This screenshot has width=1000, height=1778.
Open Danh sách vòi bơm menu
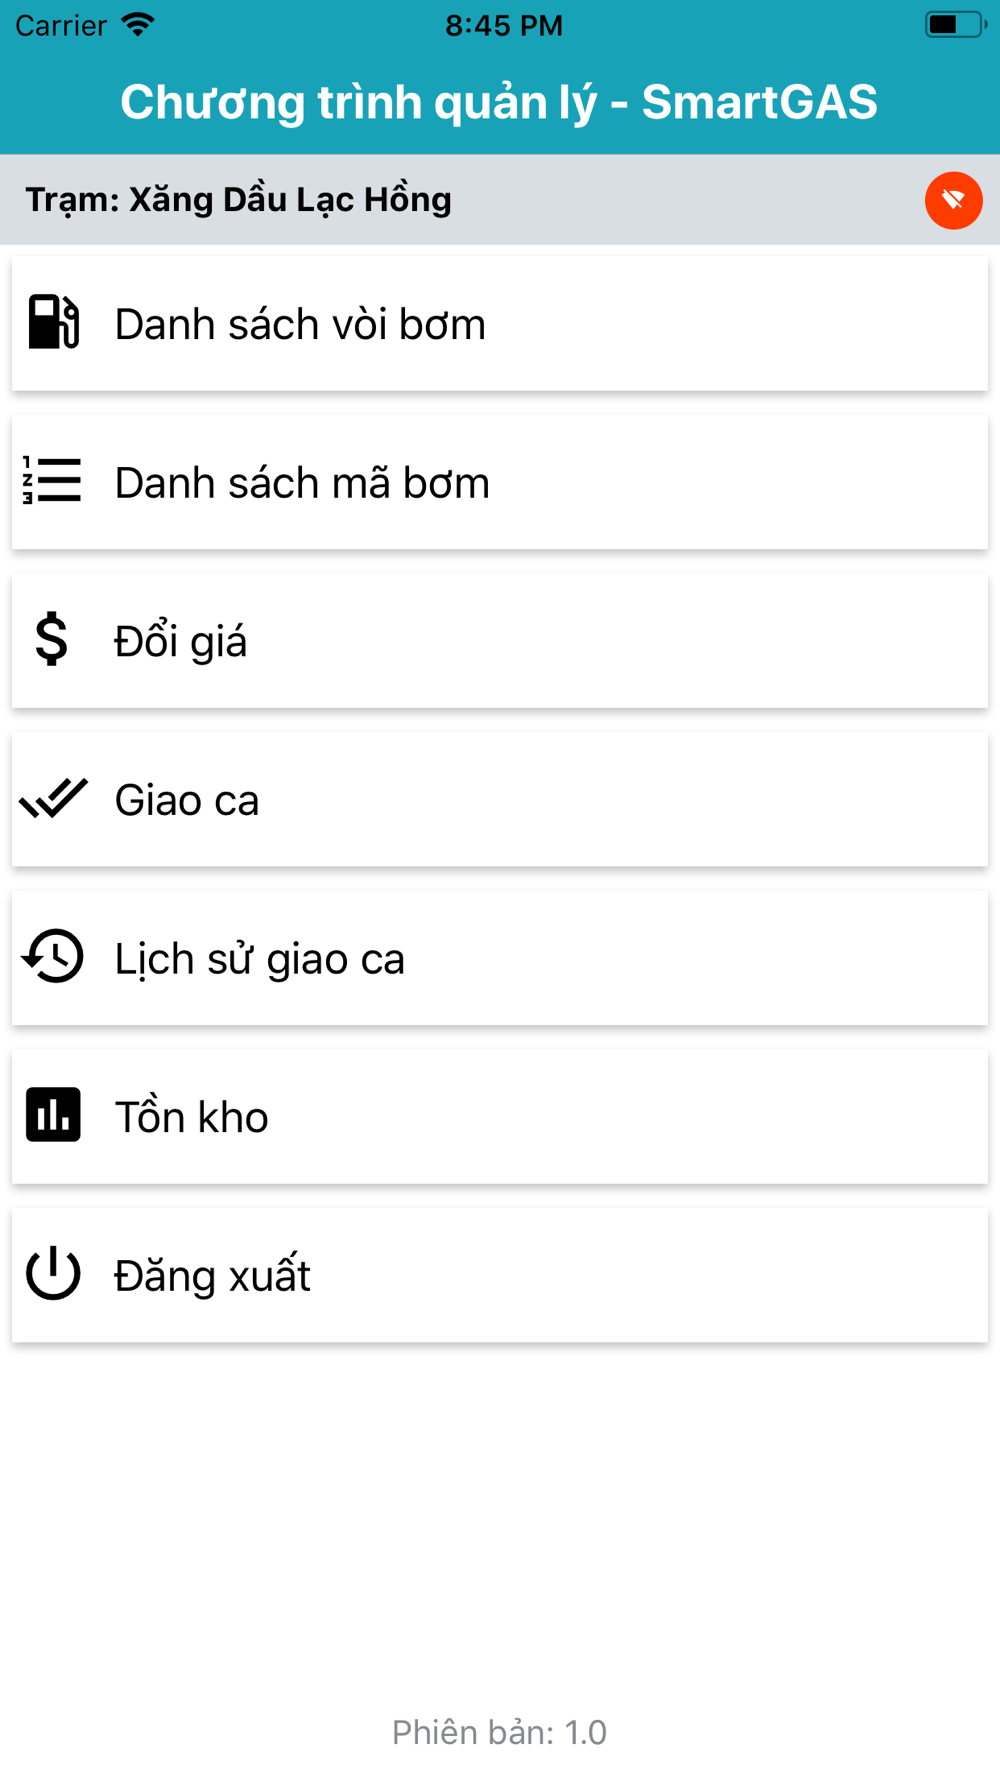coord(300,324)
